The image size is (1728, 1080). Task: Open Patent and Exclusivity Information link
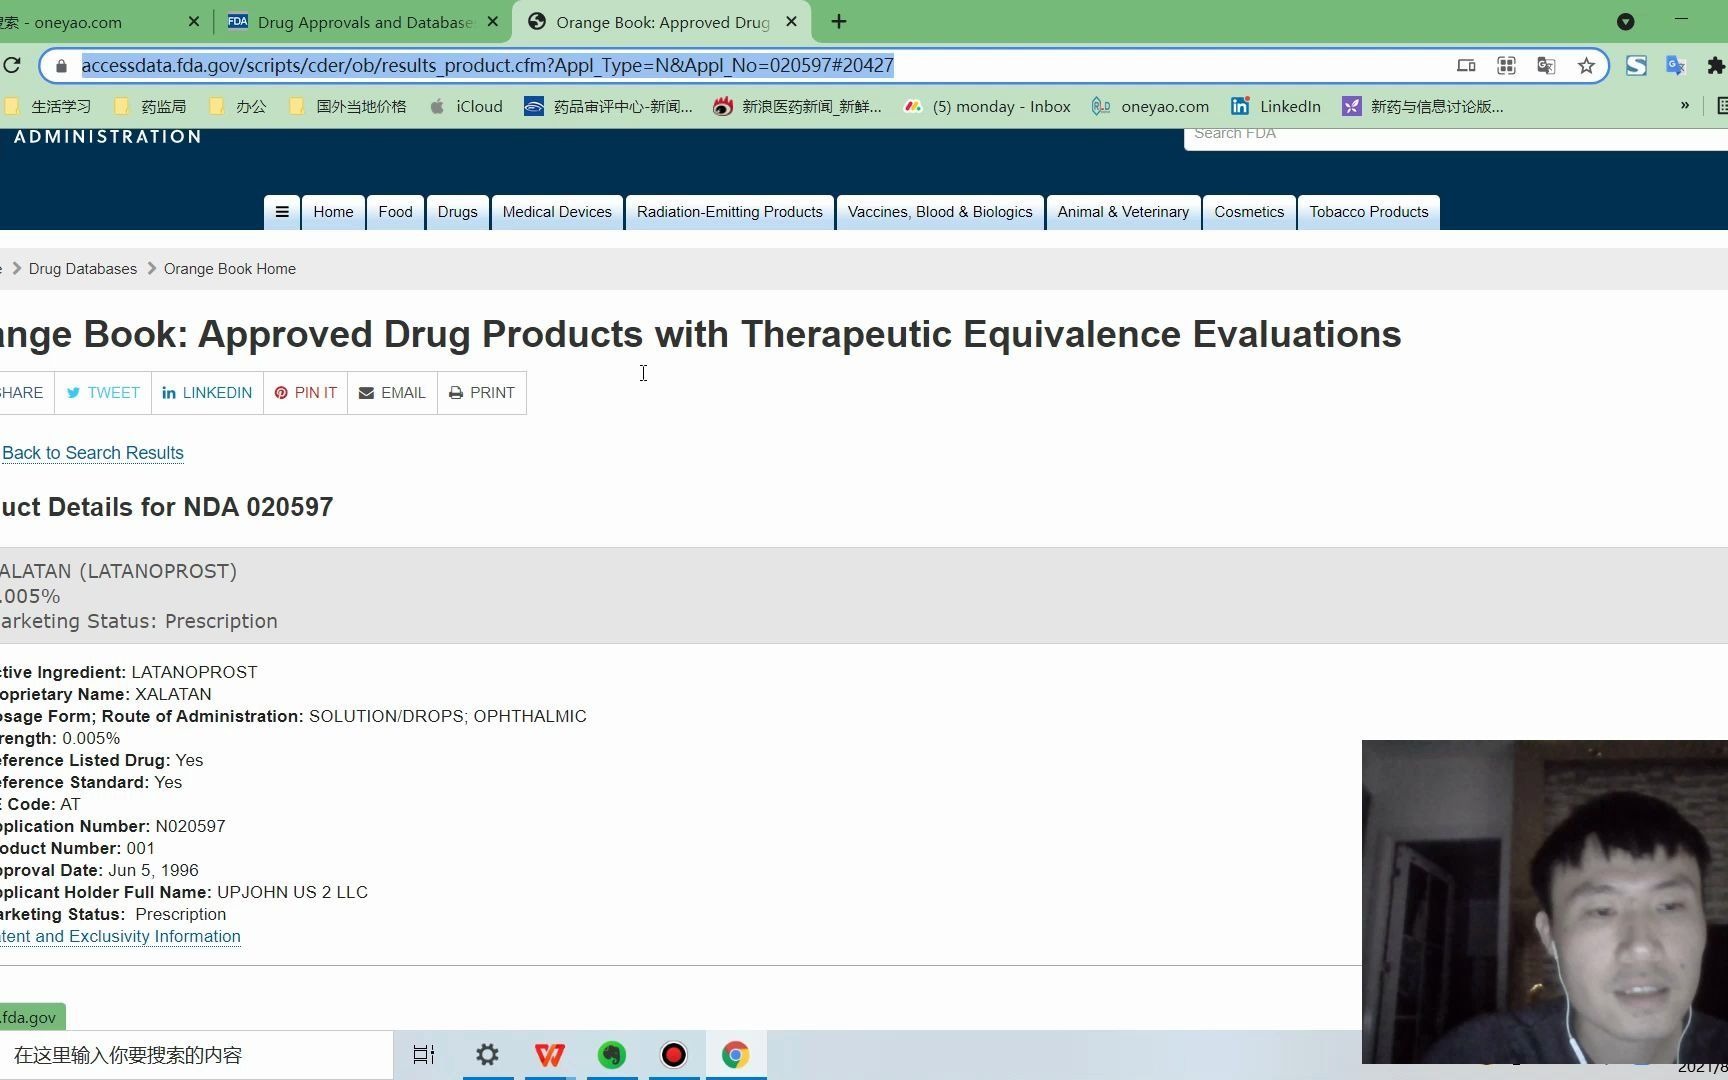point(120,937)
